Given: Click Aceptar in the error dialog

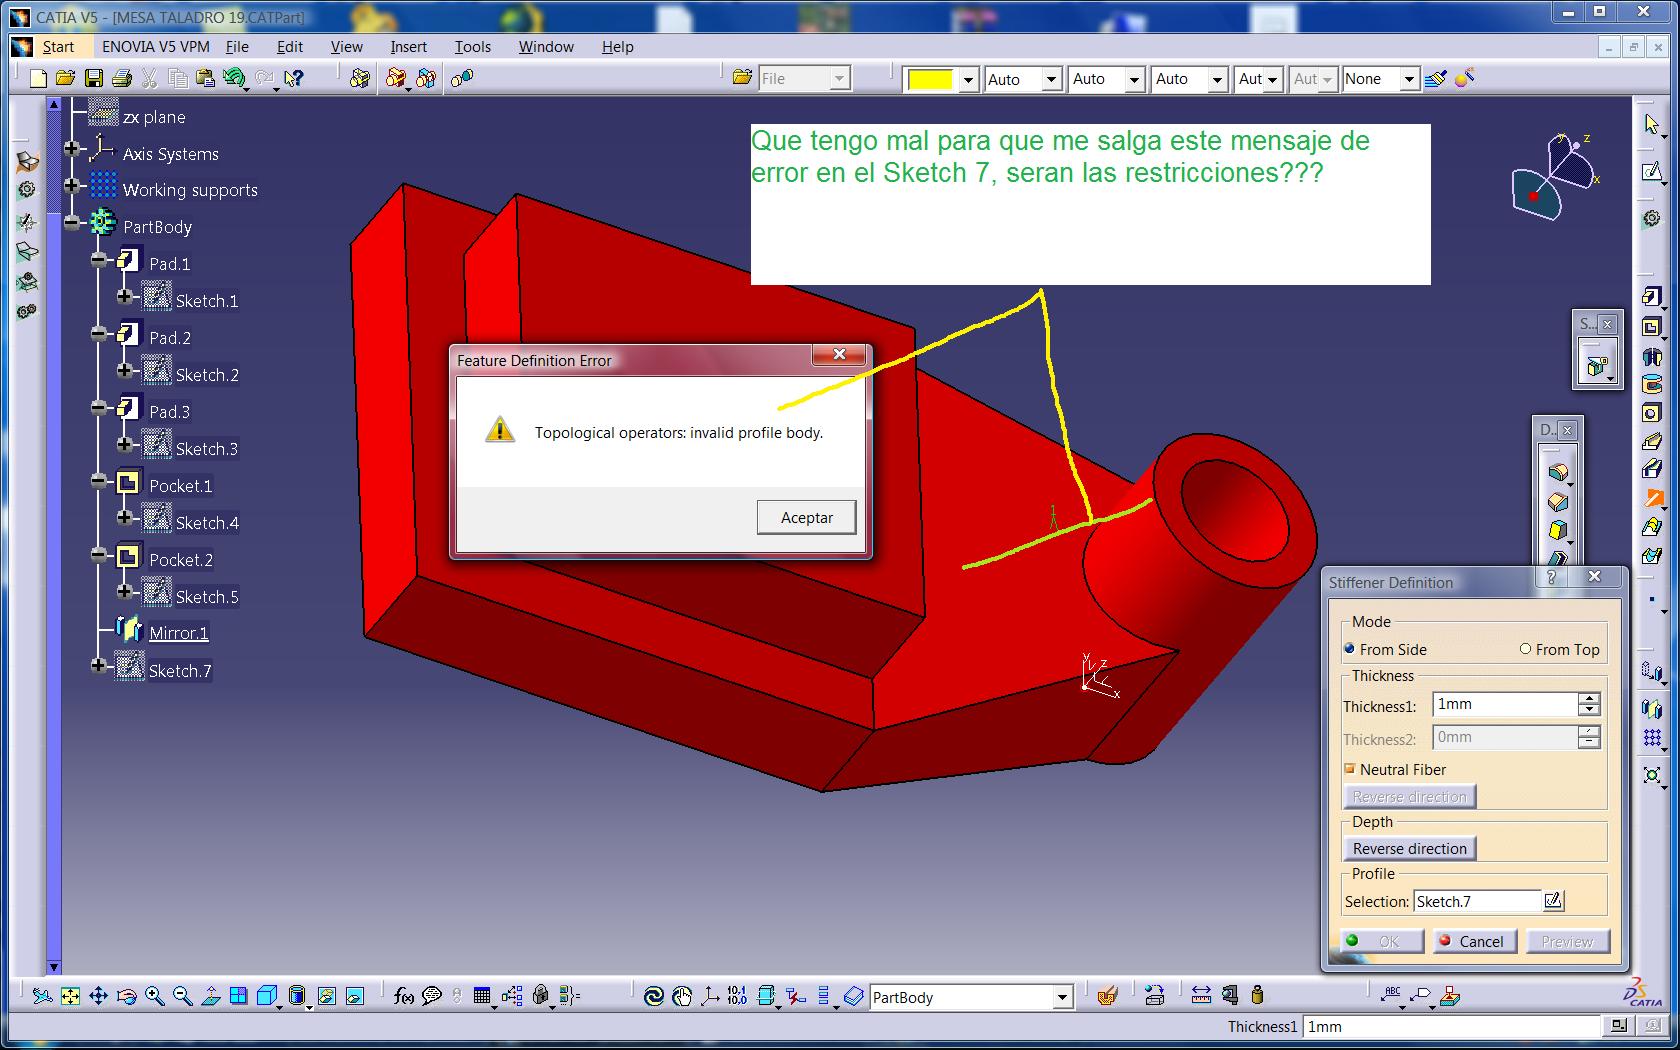Looking at the screenshot, I should pyautogui.click(x=807, y=517).
